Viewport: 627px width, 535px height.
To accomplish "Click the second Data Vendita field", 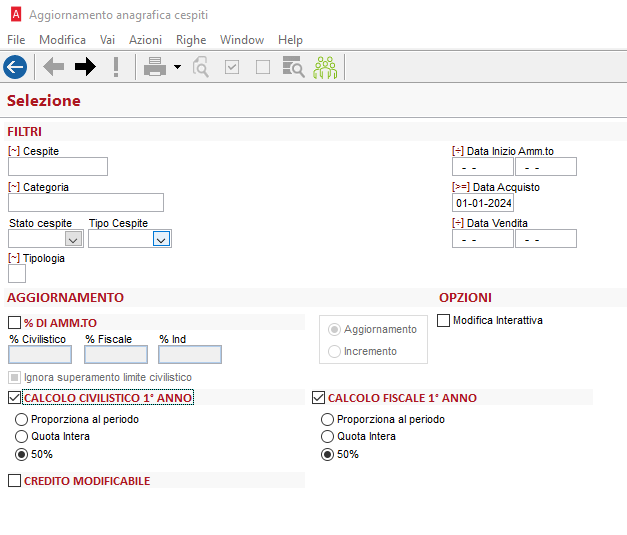I will point(546,239).
